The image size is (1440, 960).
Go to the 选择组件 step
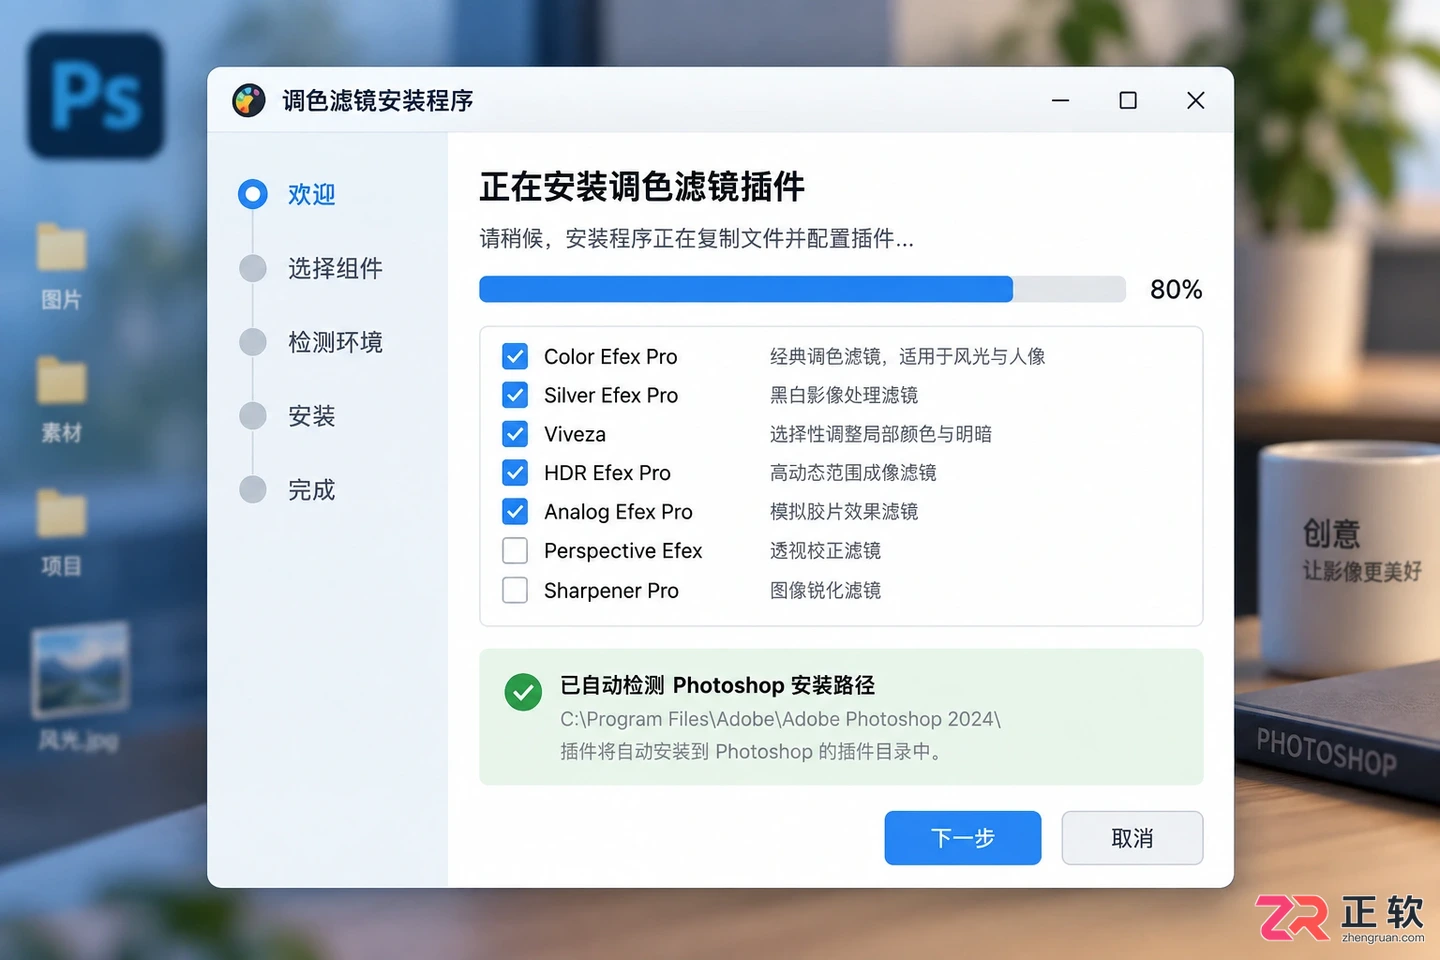point(311,268)
